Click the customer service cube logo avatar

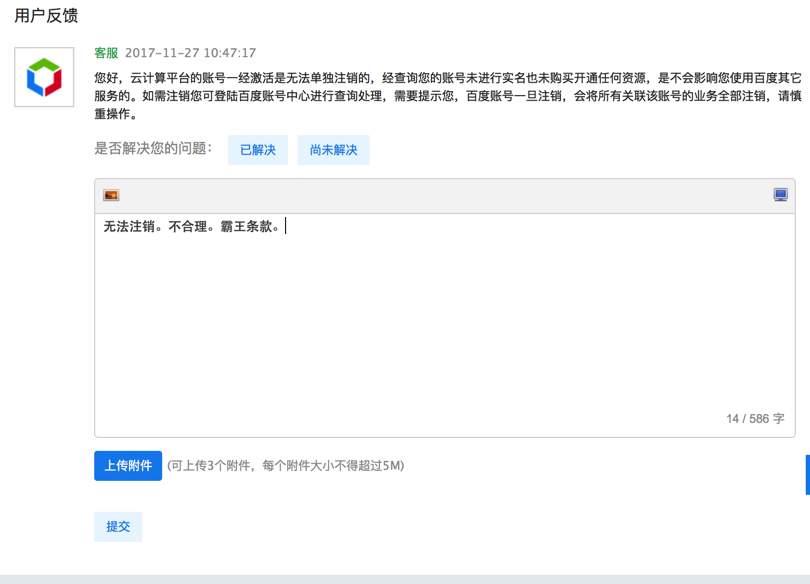pos(44,77)
